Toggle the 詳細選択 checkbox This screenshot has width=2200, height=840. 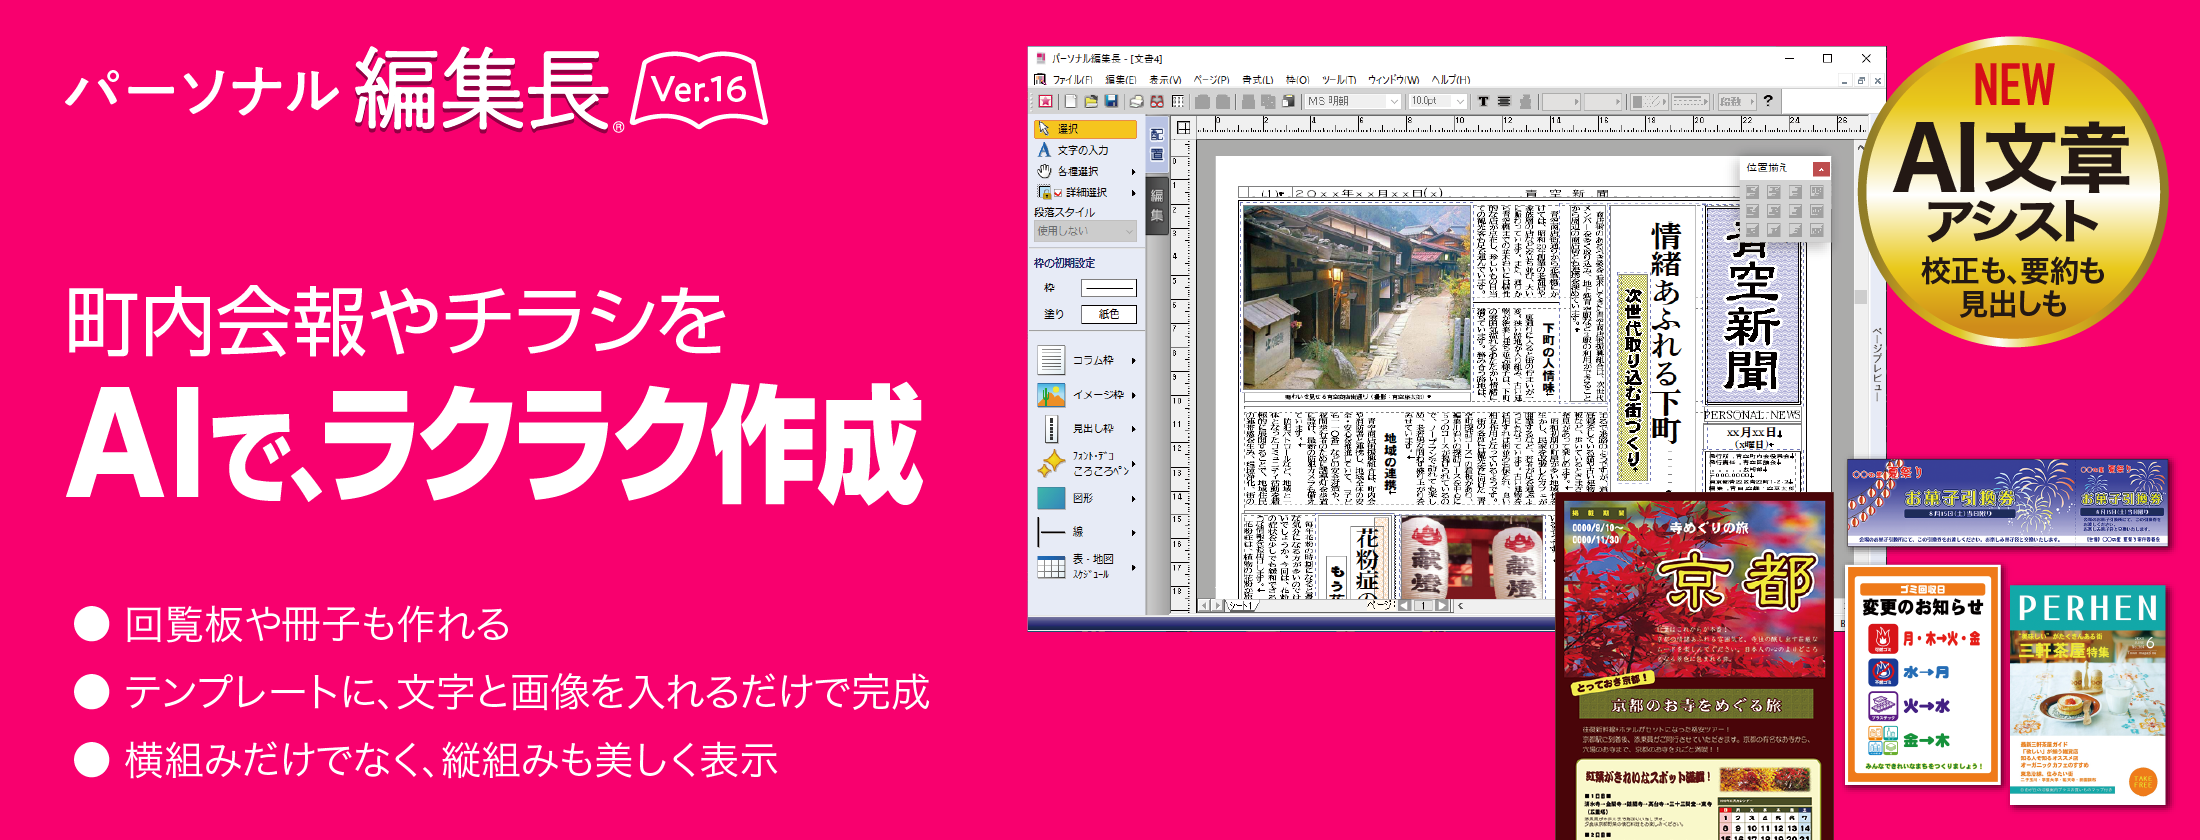coord(1058,193)
